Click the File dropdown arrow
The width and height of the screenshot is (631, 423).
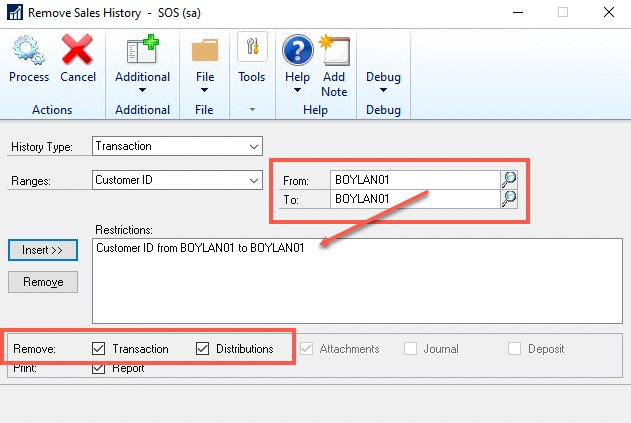coord(204,90)
